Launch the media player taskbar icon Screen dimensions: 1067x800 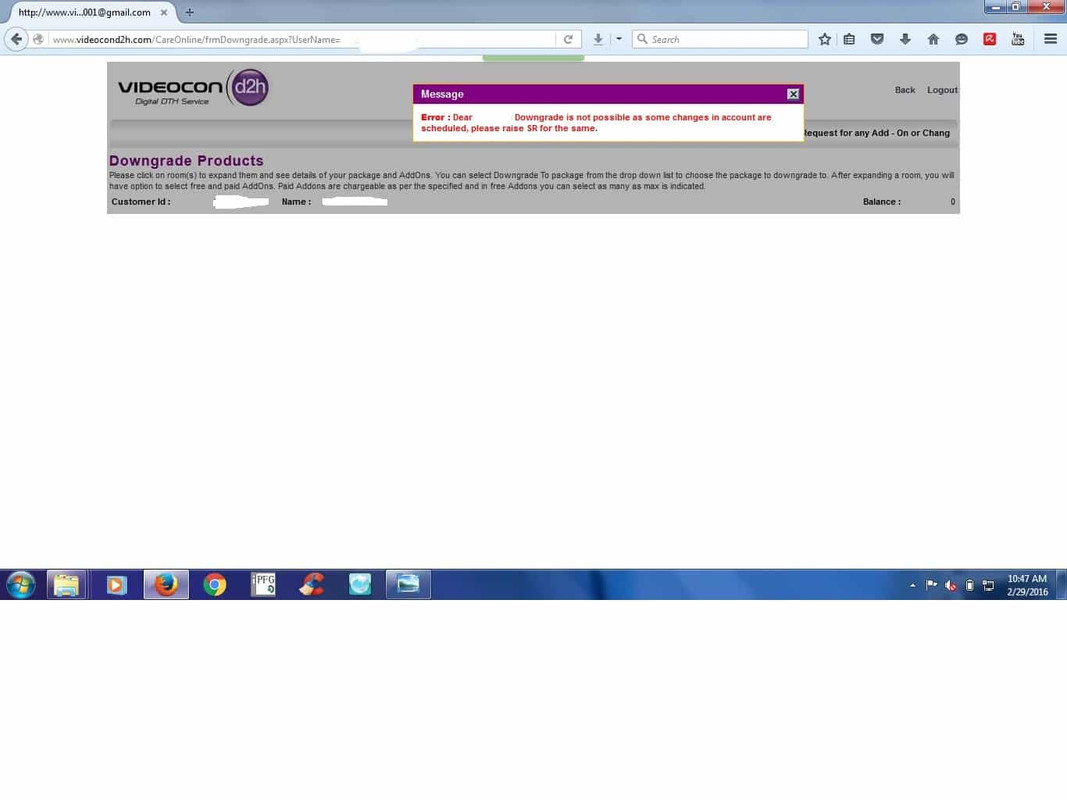click(x=116, y=585)
